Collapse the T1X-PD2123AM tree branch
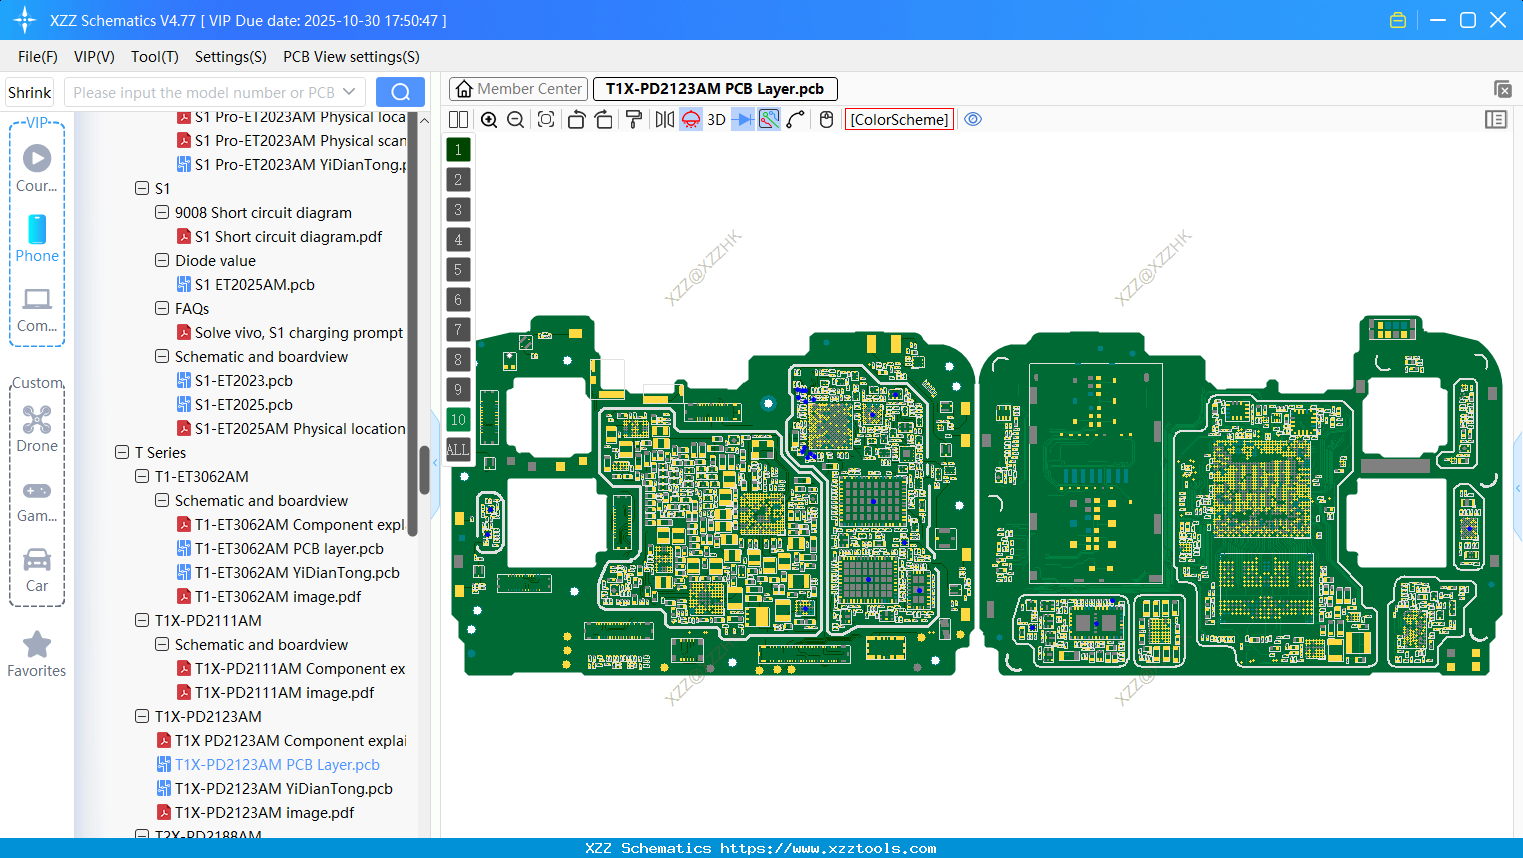1523x858 pixels. (141, 716)
